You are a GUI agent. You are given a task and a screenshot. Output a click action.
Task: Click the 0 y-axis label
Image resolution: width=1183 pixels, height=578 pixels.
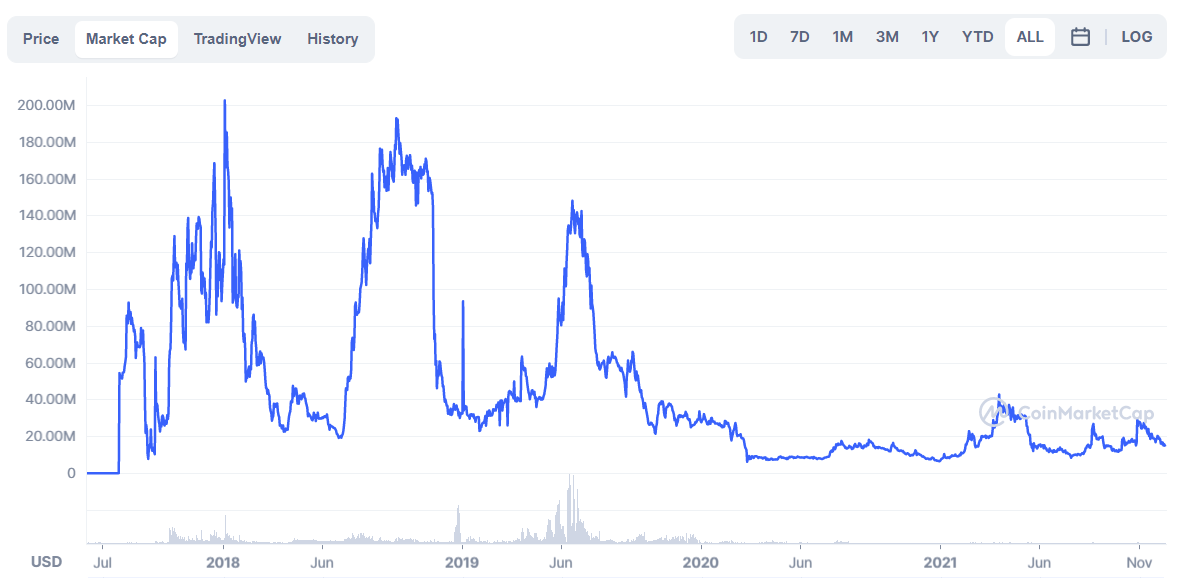[x=72, y=474]
